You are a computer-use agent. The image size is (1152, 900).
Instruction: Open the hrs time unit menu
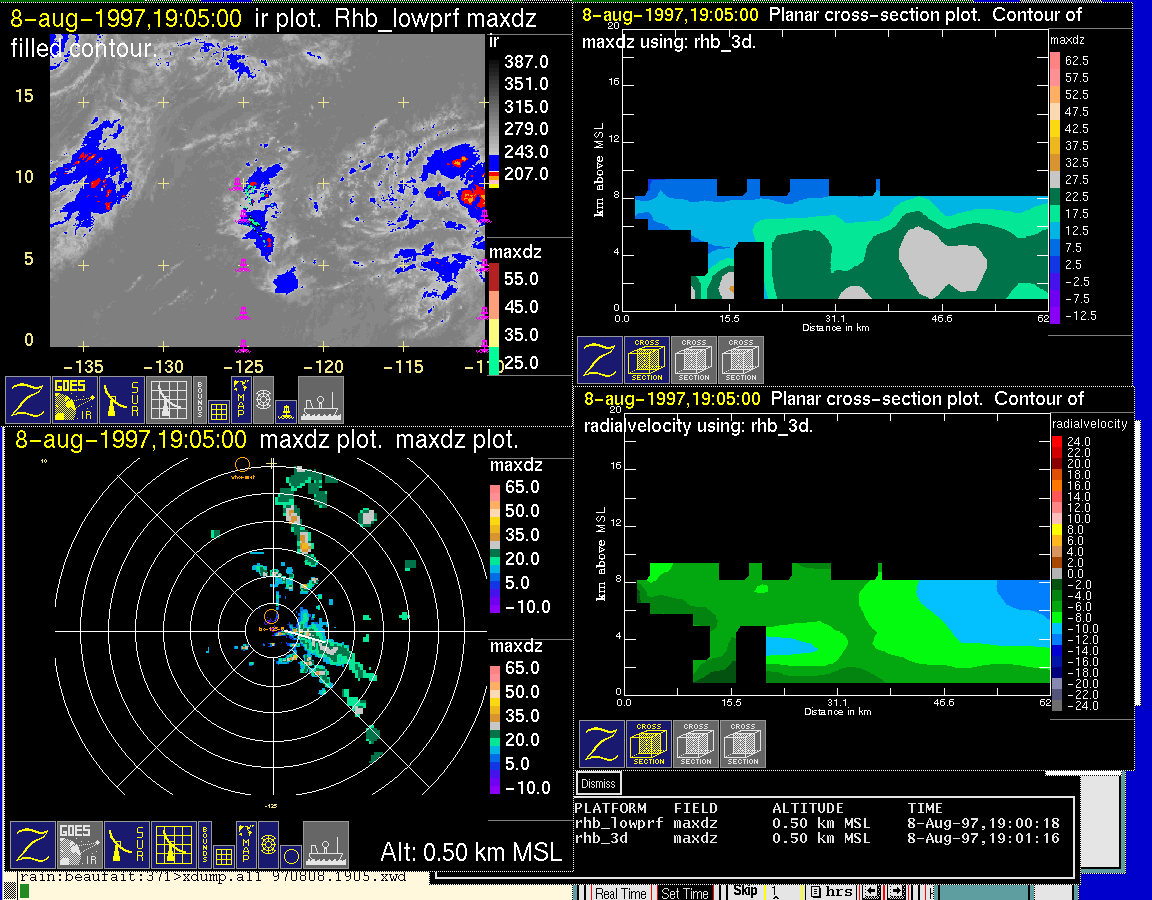[x=831, y=892]
